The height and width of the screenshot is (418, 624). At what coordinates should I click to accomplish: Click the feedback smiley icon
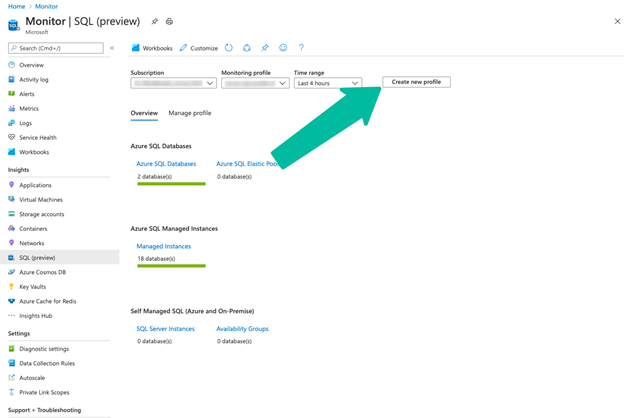pos(283,48)
